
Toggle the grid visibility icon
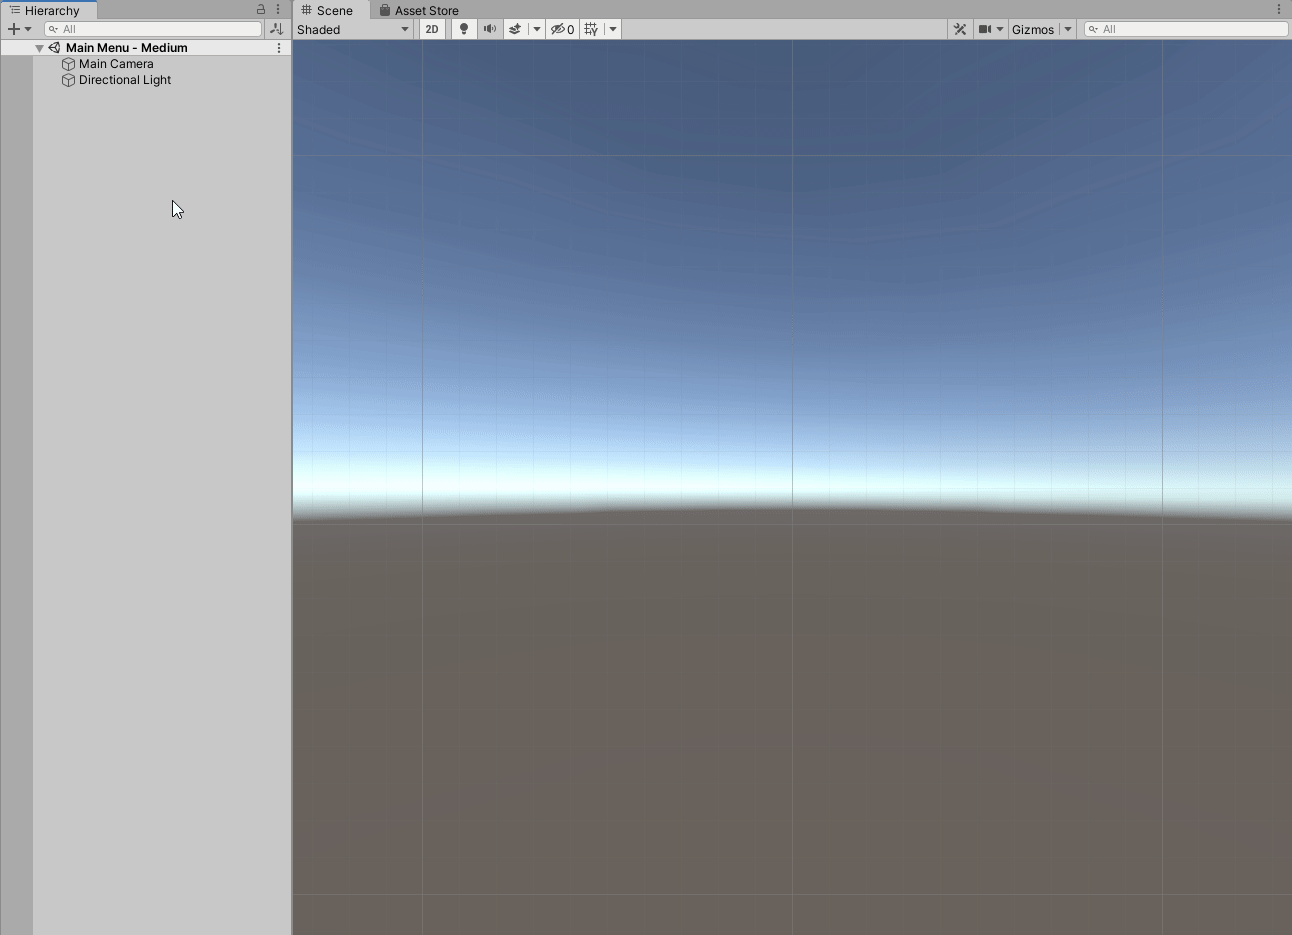[x=592, y=29]
